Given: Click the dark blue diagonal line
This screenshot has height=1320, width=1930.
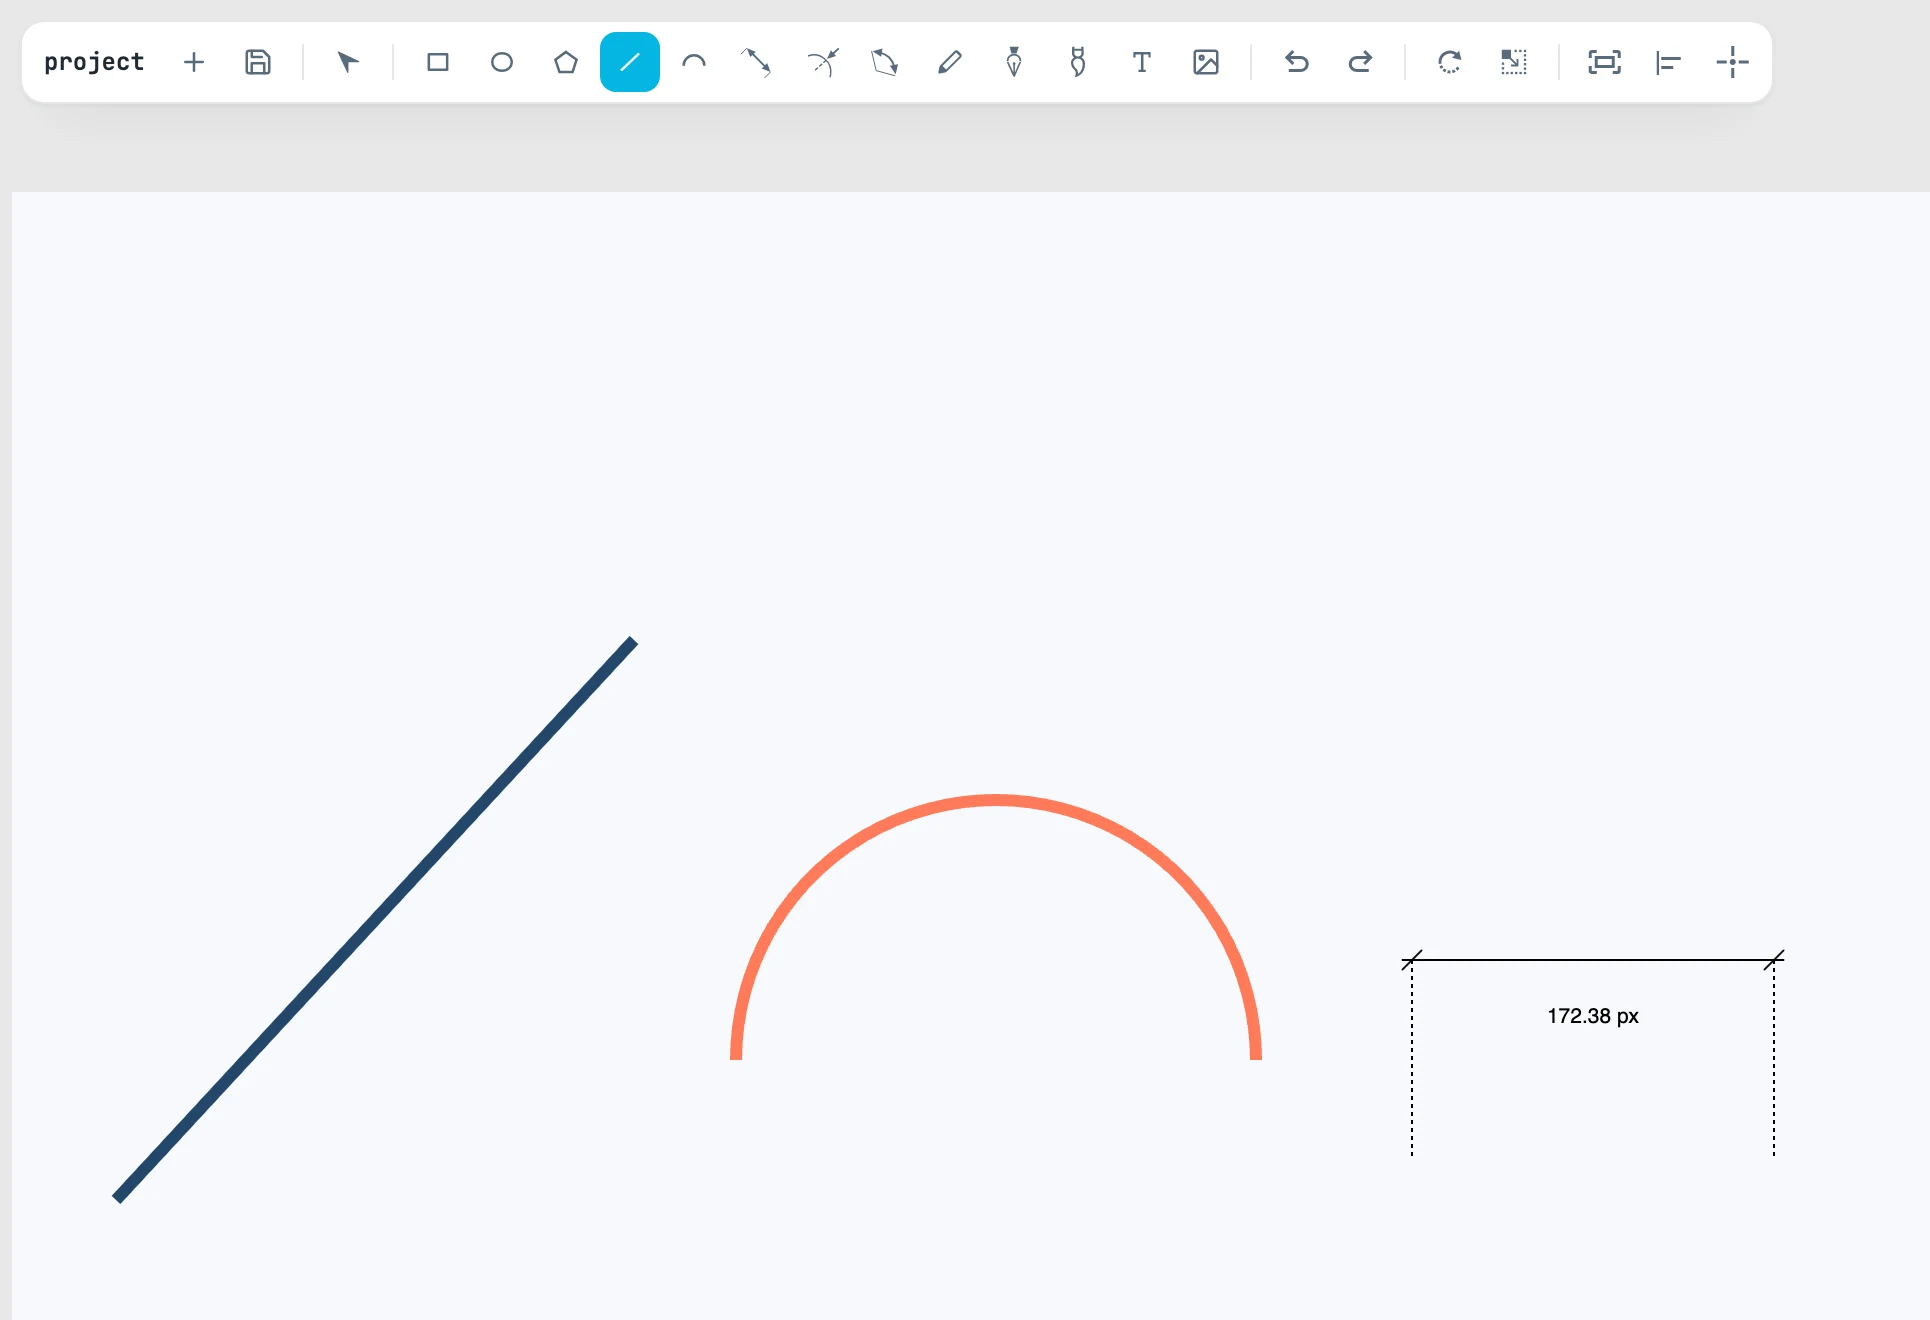Looking at the screenshot, I should 375,919.
